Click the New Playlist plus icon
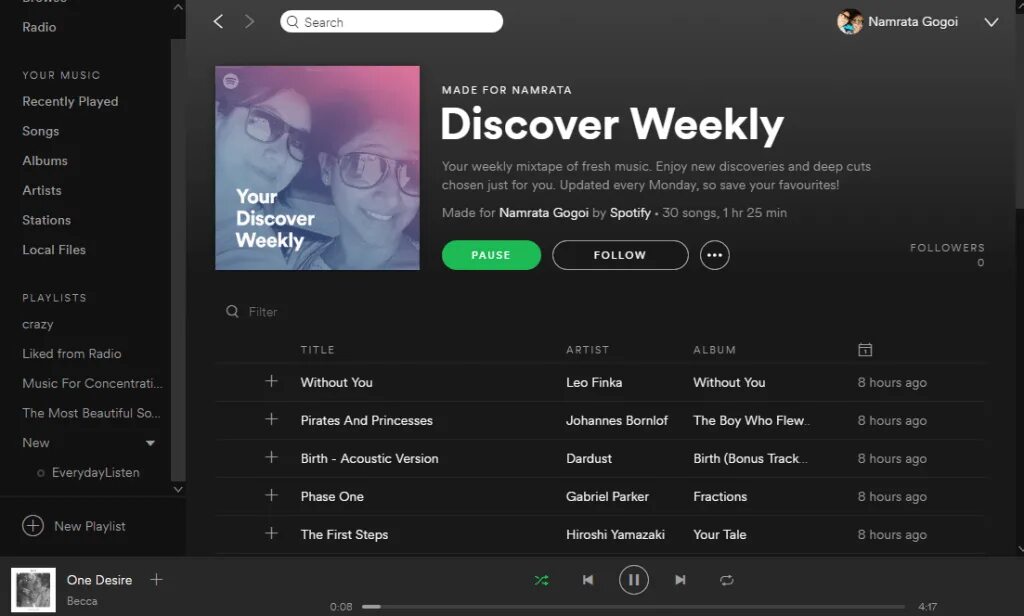The height and width of the screenshot is (616, 1024). point(33,526)
